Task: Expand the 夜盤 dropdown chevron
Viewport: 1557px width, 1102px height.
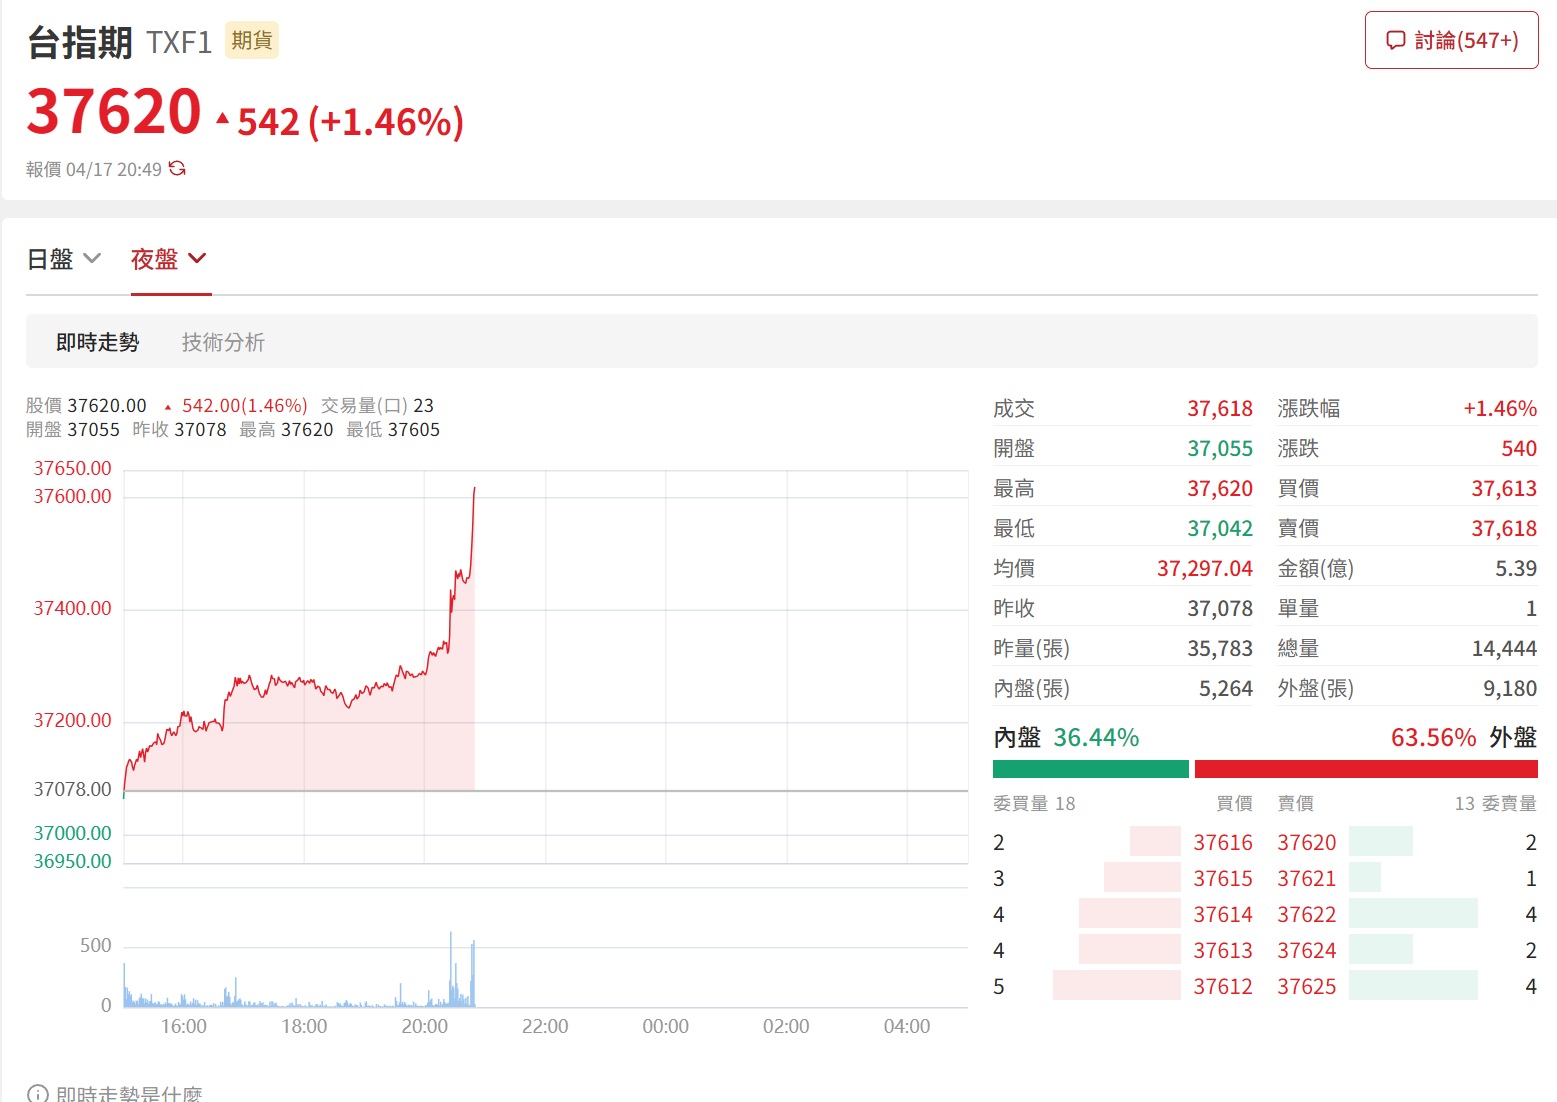Action: tap(197, 258)
